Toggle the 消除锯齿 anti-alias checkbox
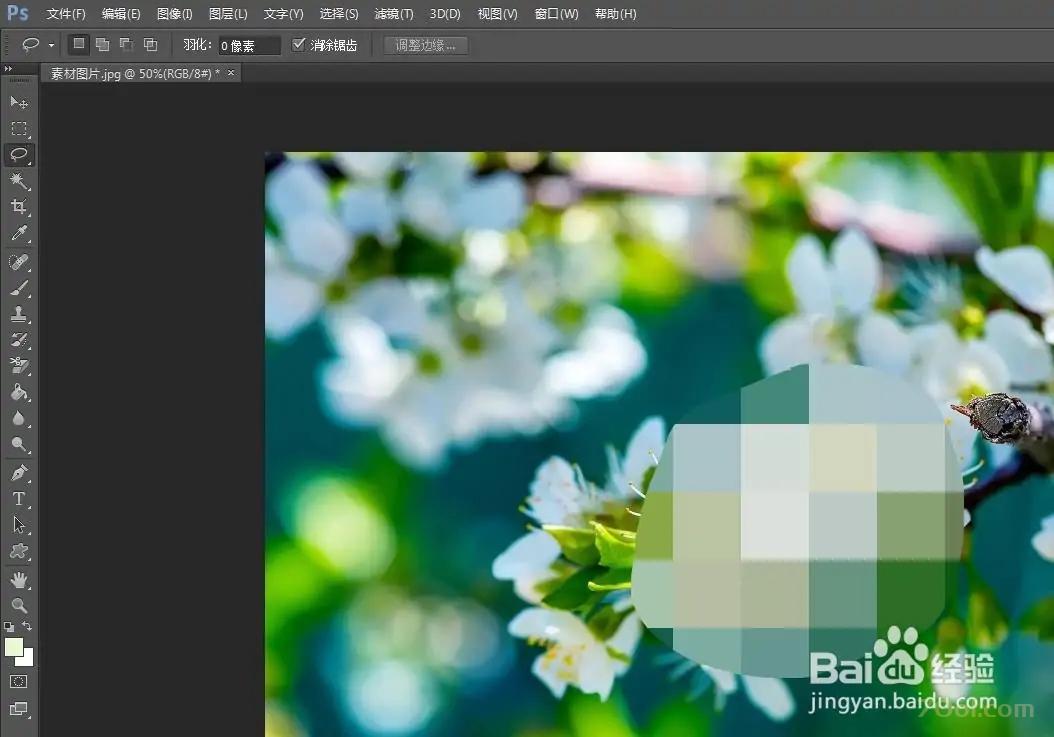The width and height of the screenshot is (1054, 737). 299,44
